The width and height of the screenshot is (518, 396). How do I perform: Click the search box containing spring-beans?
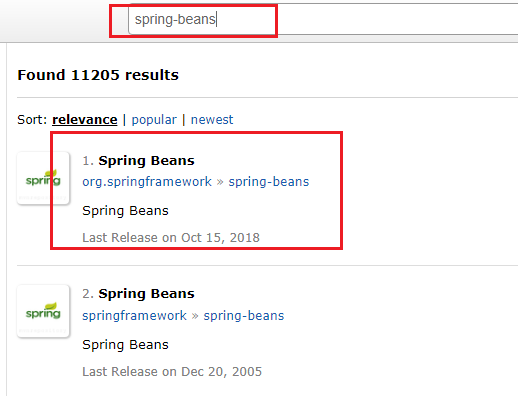(323, 19)
